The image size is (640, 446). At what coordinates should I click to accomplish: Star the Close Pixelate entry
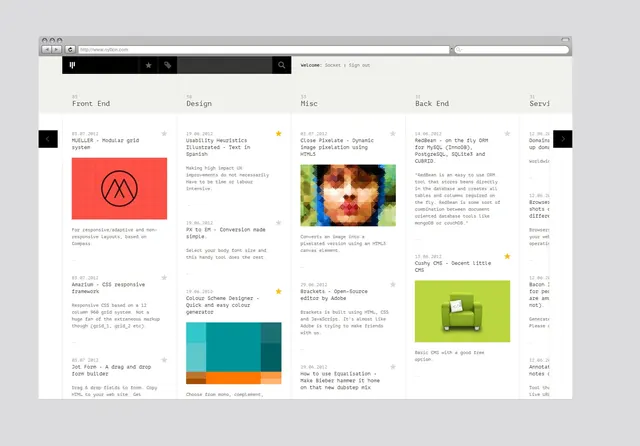(x=393, y=133)
